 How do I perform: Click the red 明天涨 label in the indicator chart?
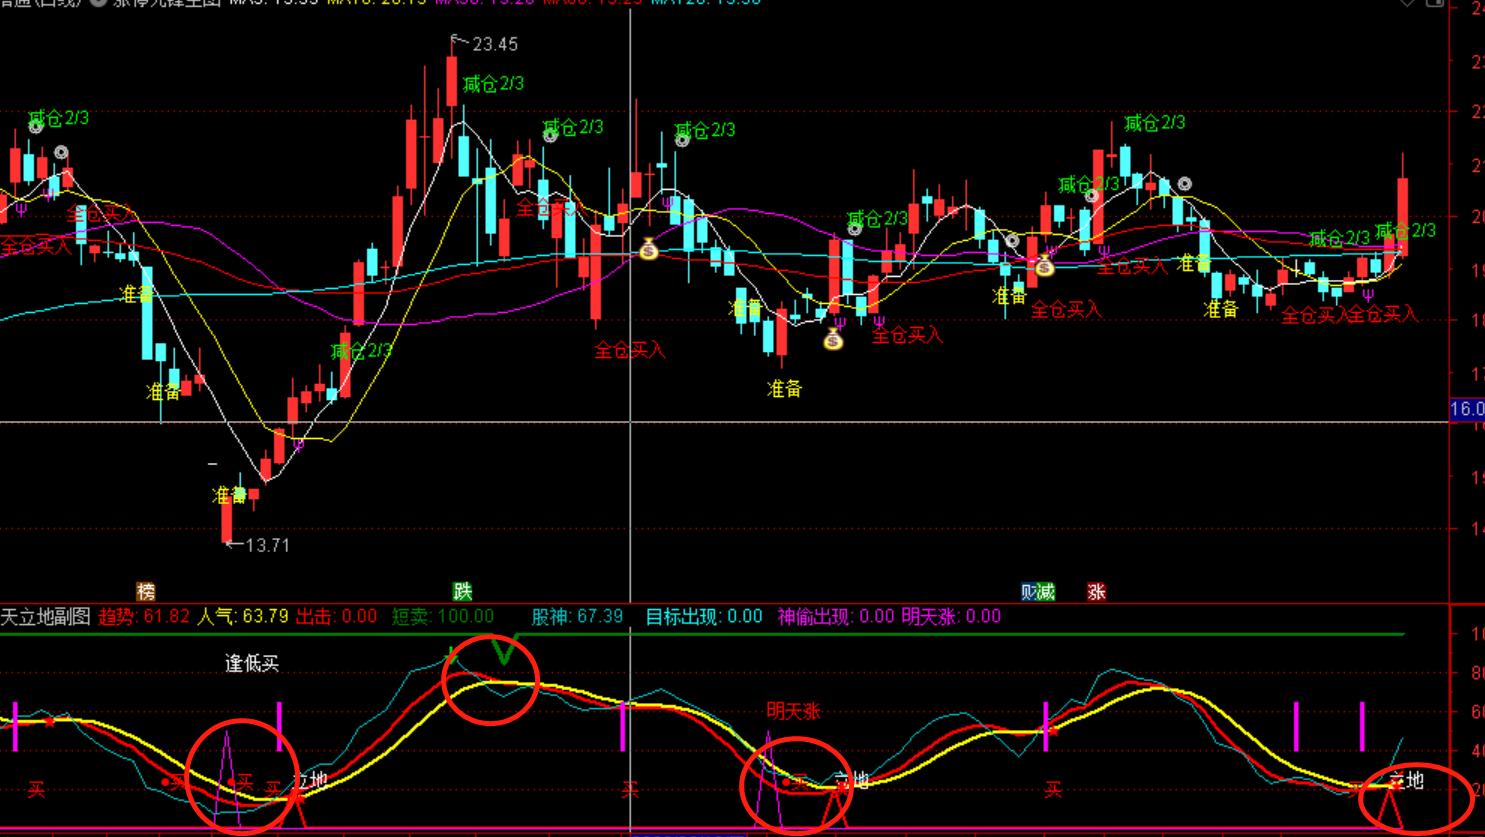pos(793,711)
